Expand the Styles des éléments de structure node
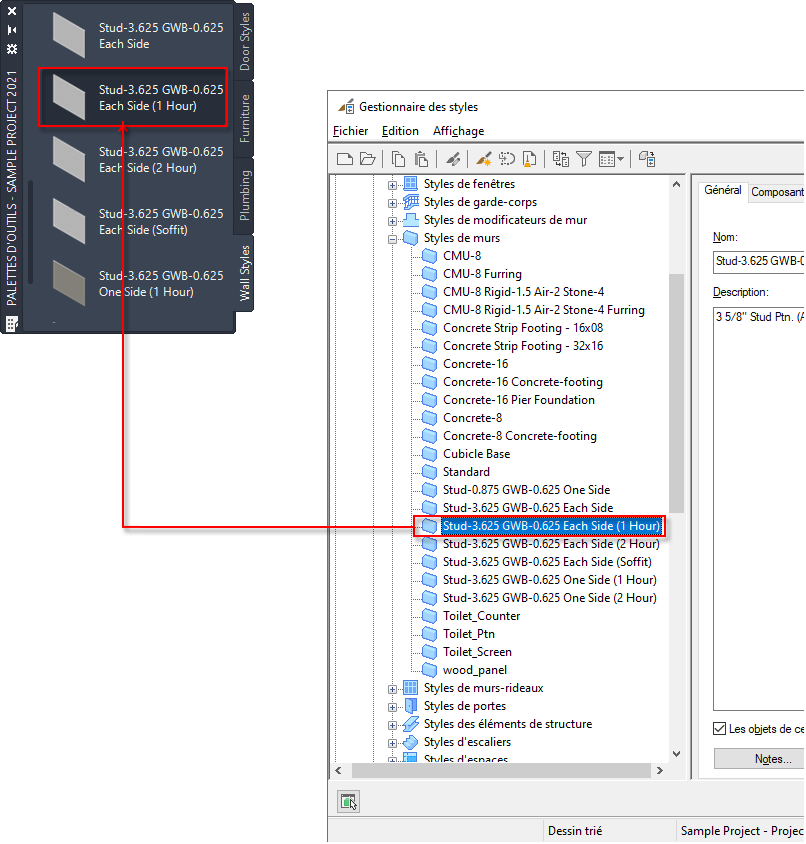This screenshot has height=844, width=806. point(393,726)
